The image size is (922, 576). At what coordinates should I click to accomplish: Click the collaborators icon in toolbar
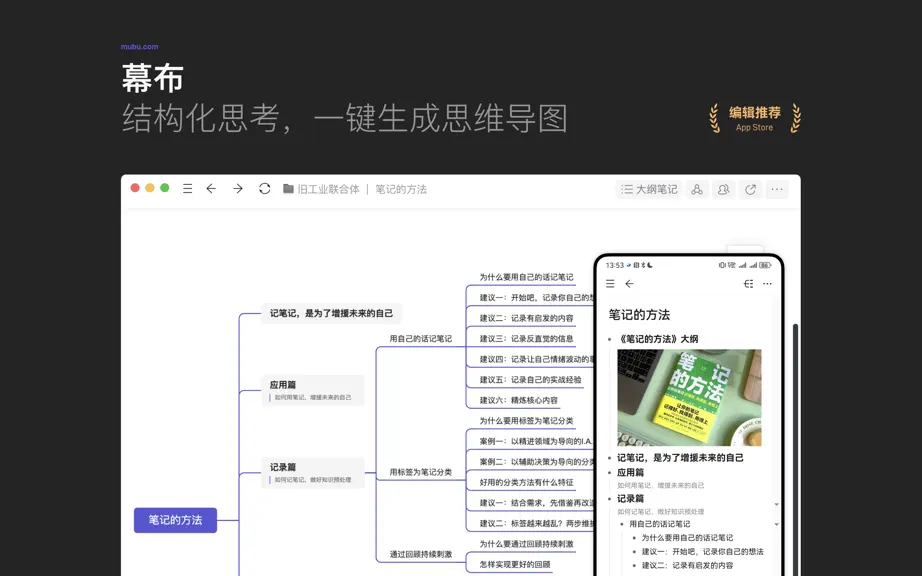(x=723, y=189)
